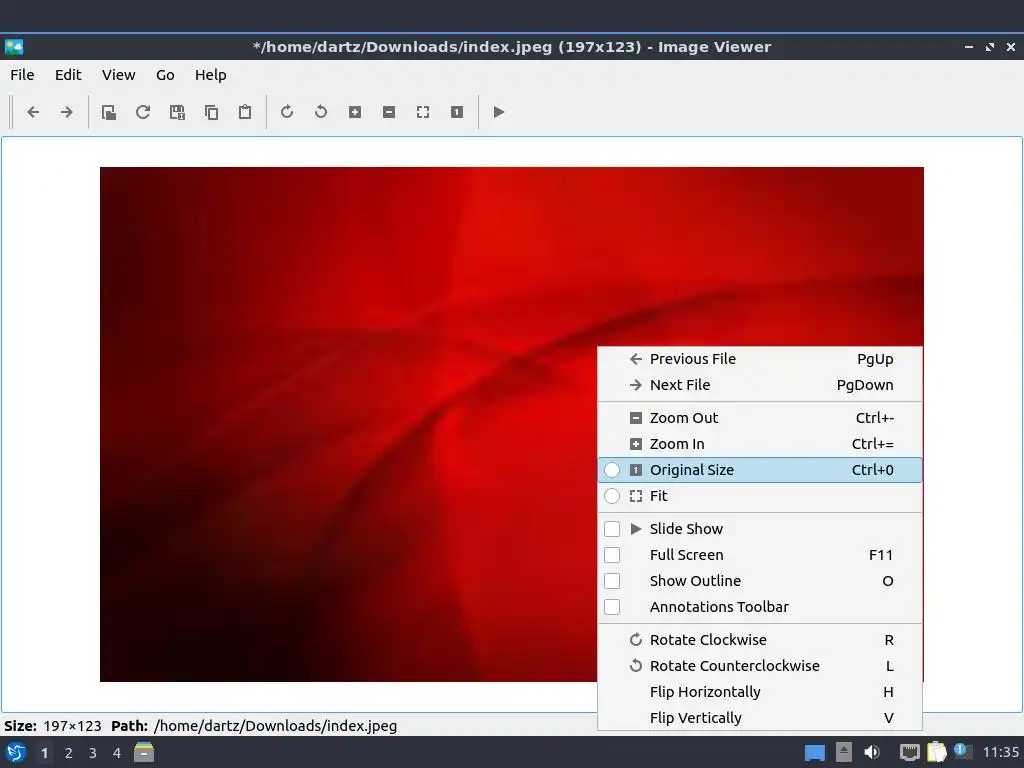Reload the image with toolbar refresh icon

tap(143, 112)
